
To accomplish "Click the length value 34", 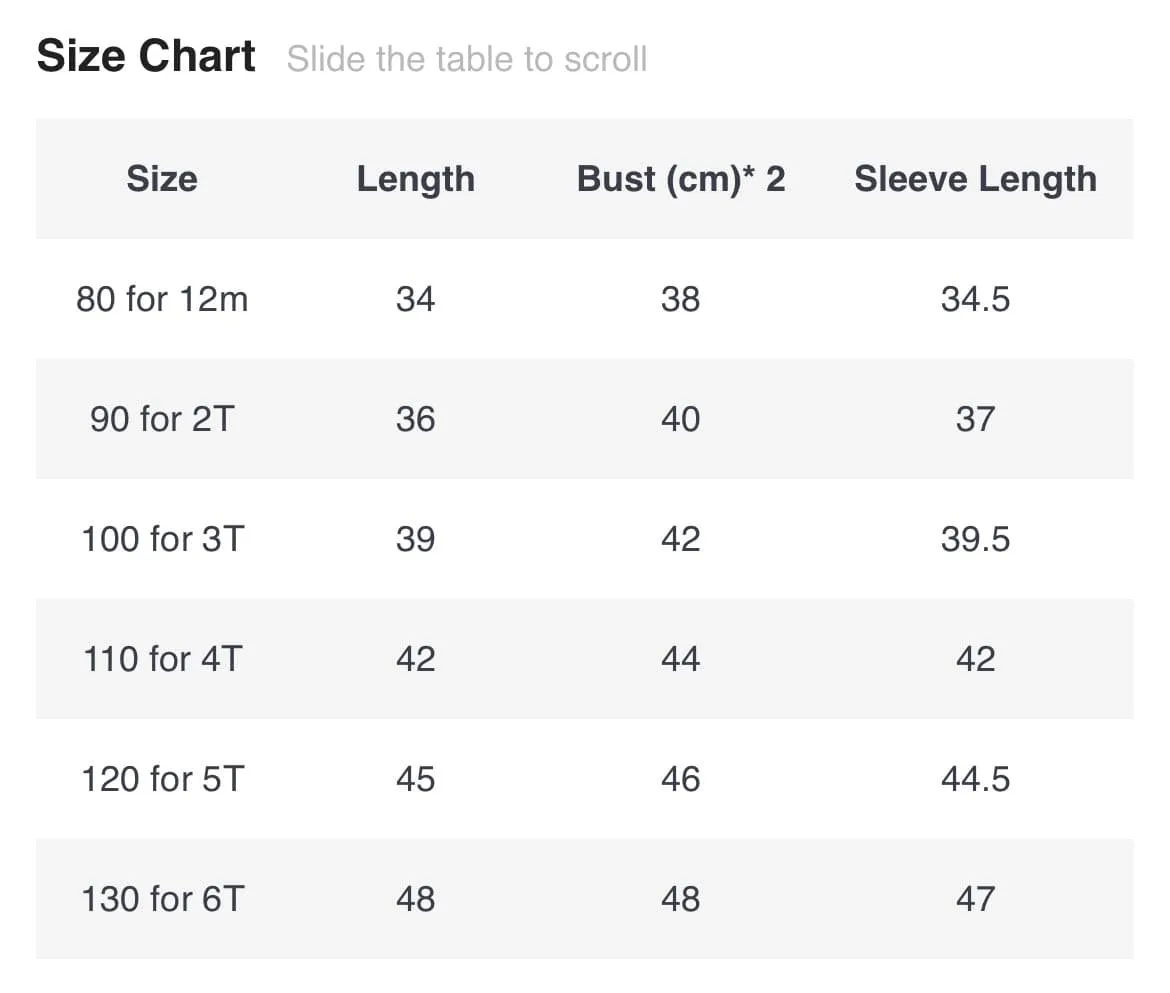I will coord(416,299).
